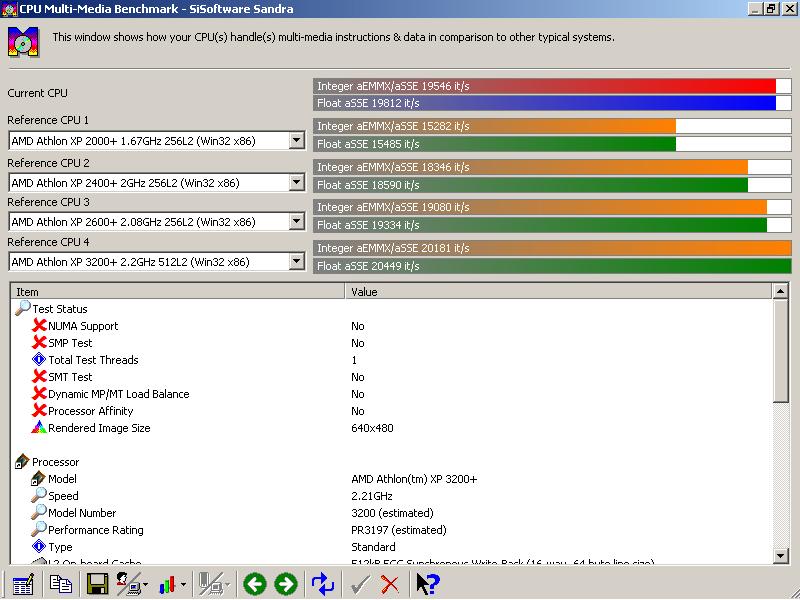The height and width of the screenshot is (600, 800).
Task: Click the green forward arrow button
Action: [286, 584]
